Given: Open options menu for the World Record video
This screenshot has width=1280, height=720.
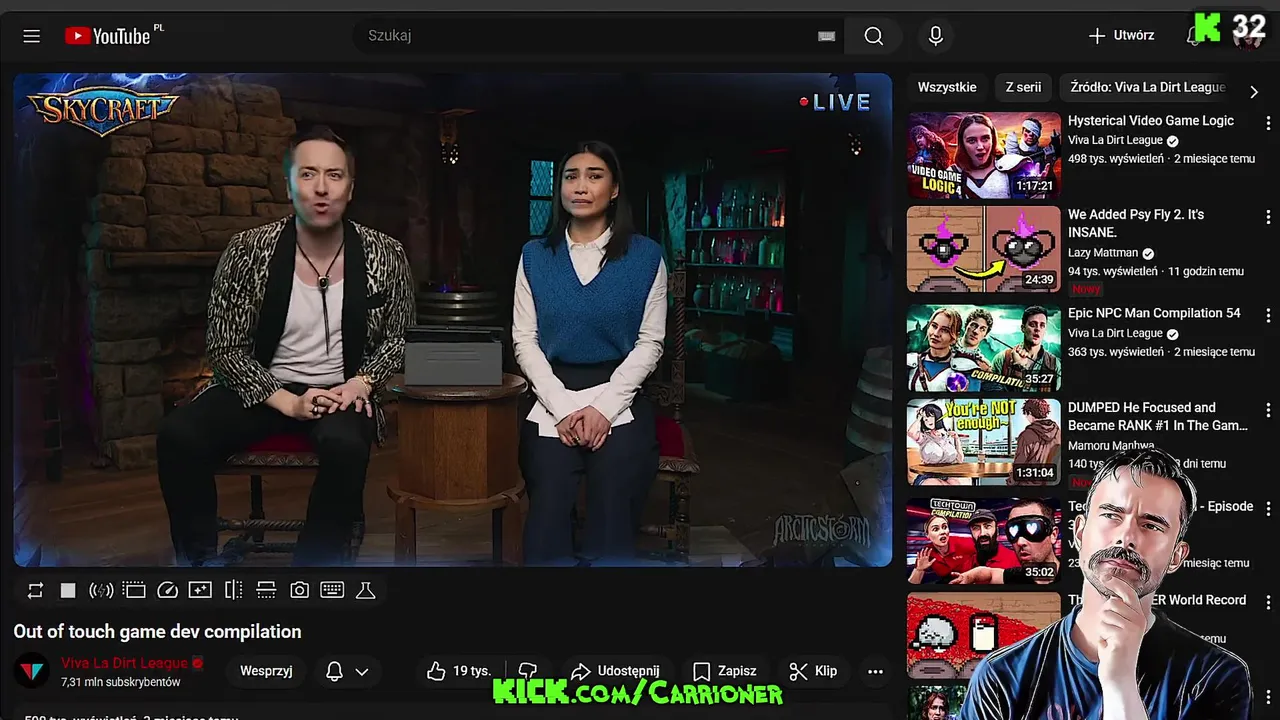Looking at the screenshot, I should click(1268, 602).
